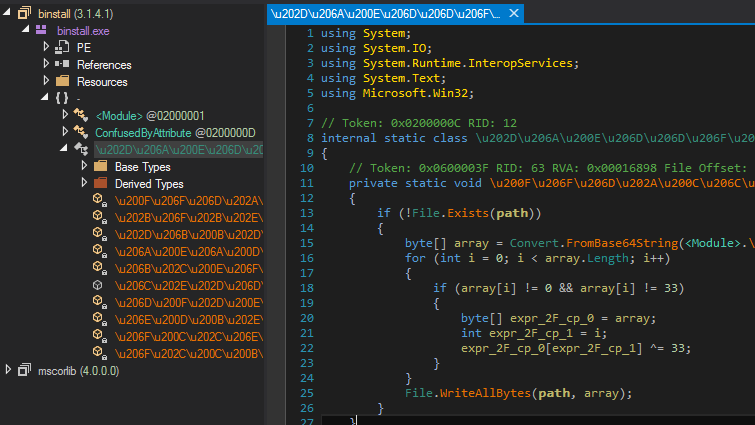Expand the mscorlib (4.0.0.0) node

(x=8, y=369)
